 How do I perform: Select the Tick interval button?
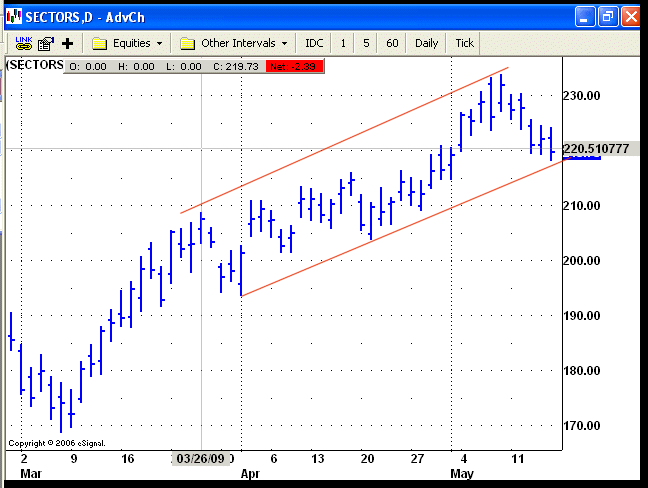464,43
